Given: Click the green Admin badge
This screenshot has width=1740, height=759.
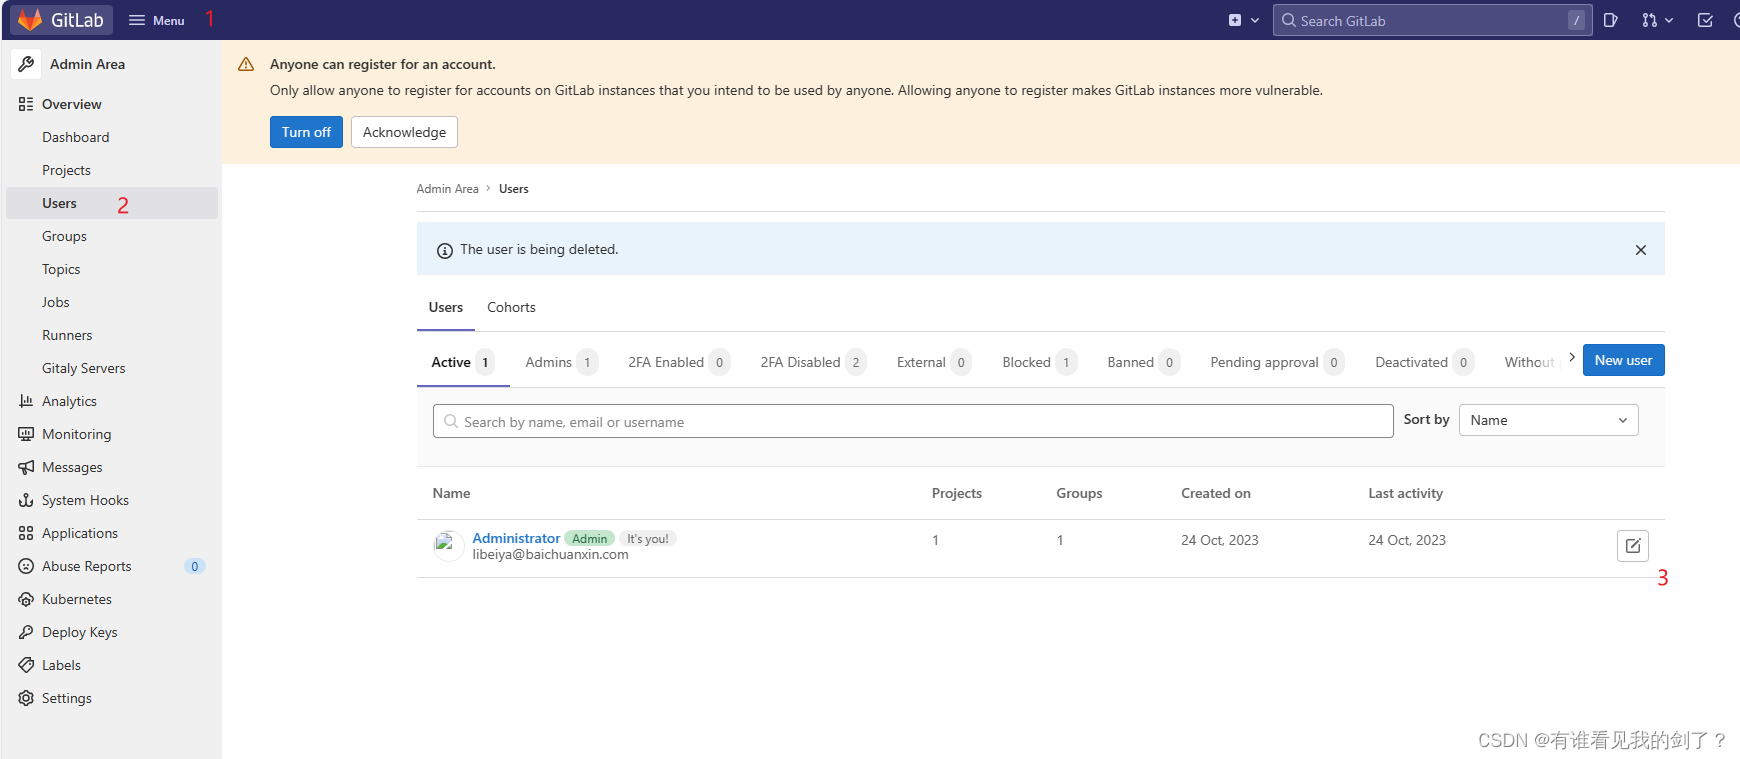Looking at the screenshot, I should point(590,538).
